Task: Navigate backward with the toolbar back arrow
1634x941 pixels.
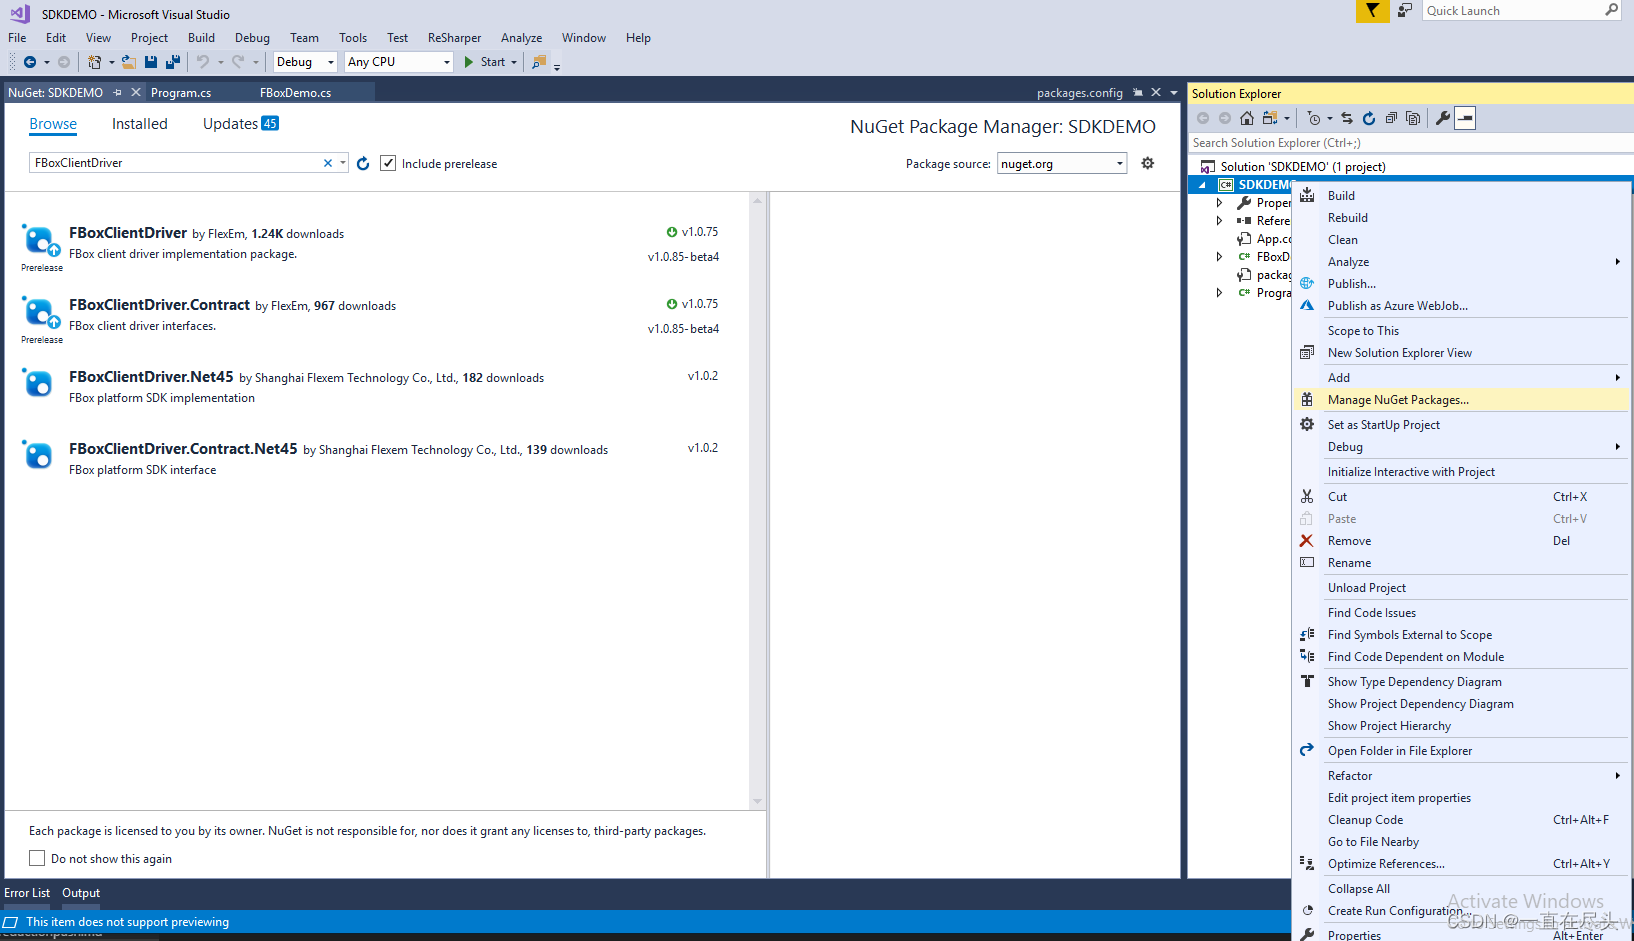Action: (x=30, y=62)
